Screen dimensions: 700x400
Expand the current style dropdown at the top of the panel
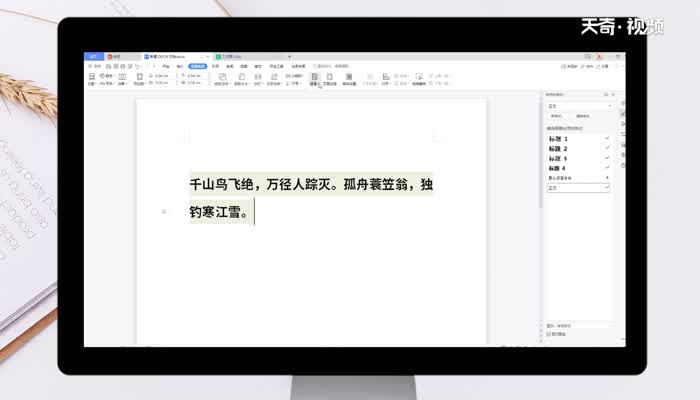[610, 106]
